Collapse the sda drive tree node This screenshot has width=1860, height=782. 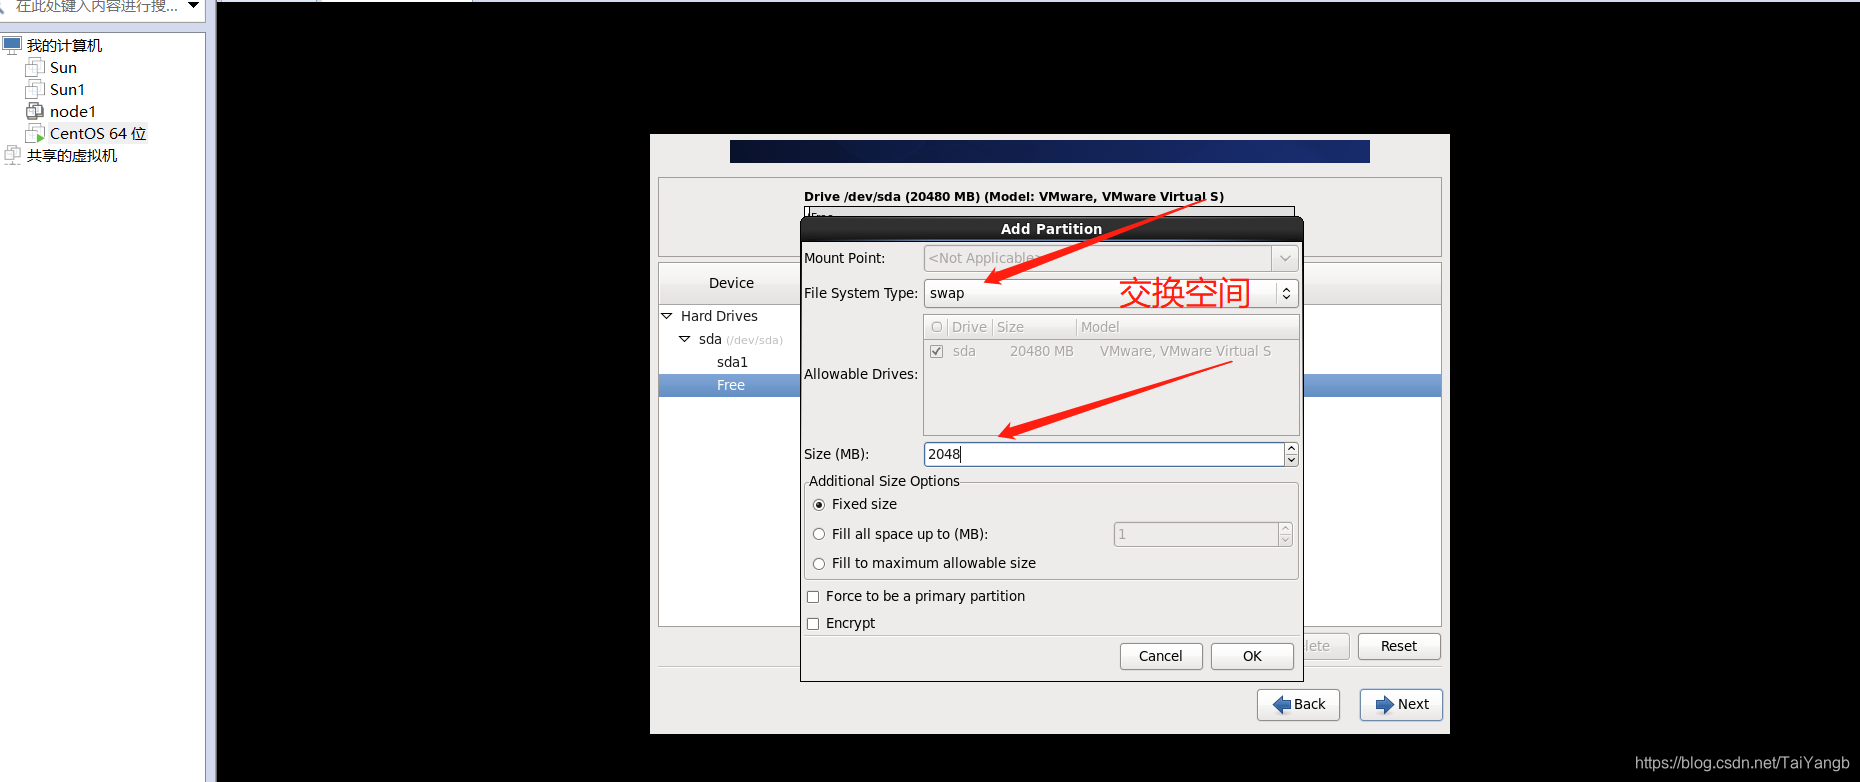[685, 339]
